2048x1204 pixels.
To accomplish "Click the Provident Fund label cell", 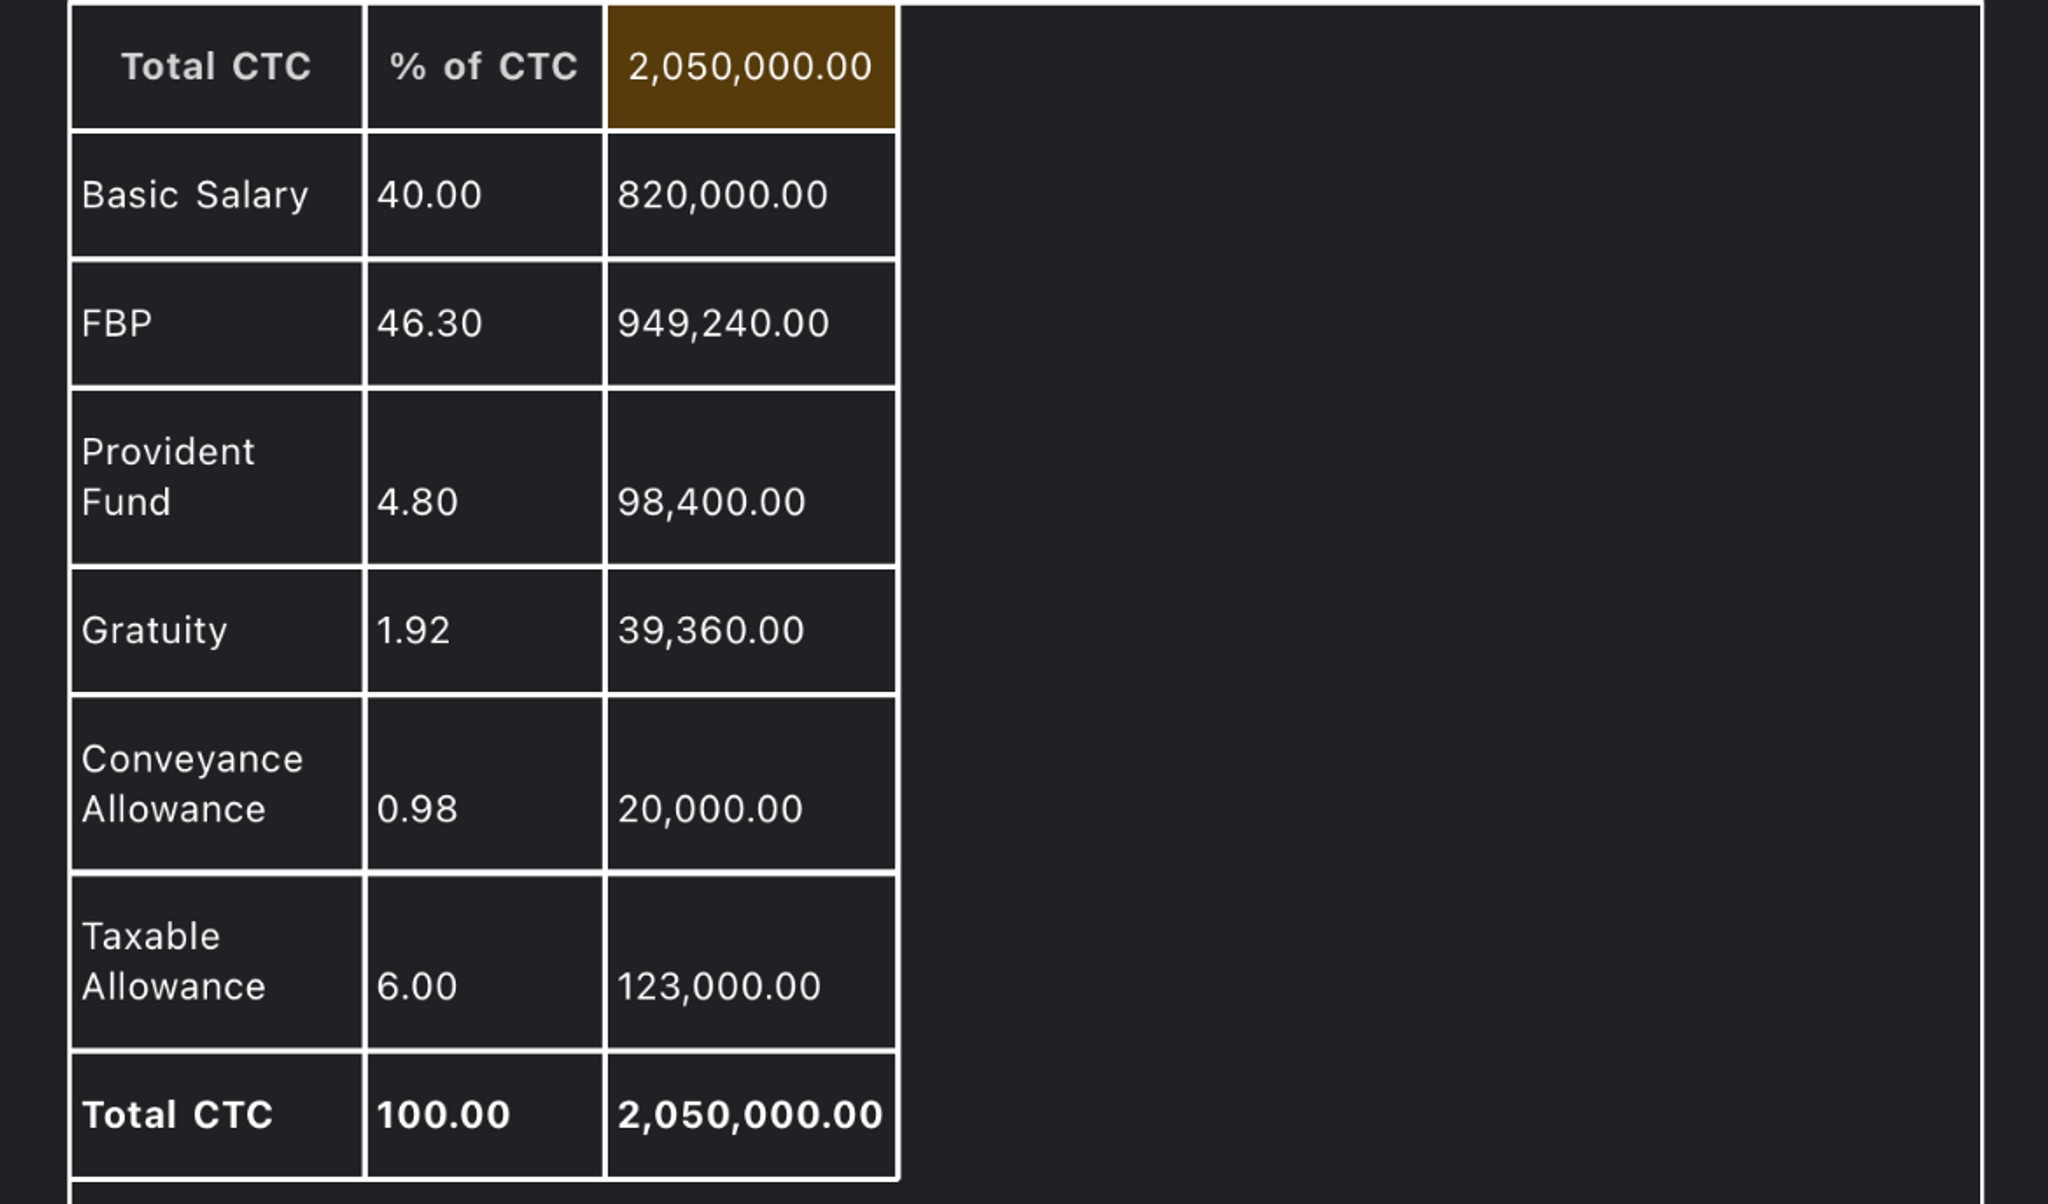I will pyautogui.click(x=217, y=477).
